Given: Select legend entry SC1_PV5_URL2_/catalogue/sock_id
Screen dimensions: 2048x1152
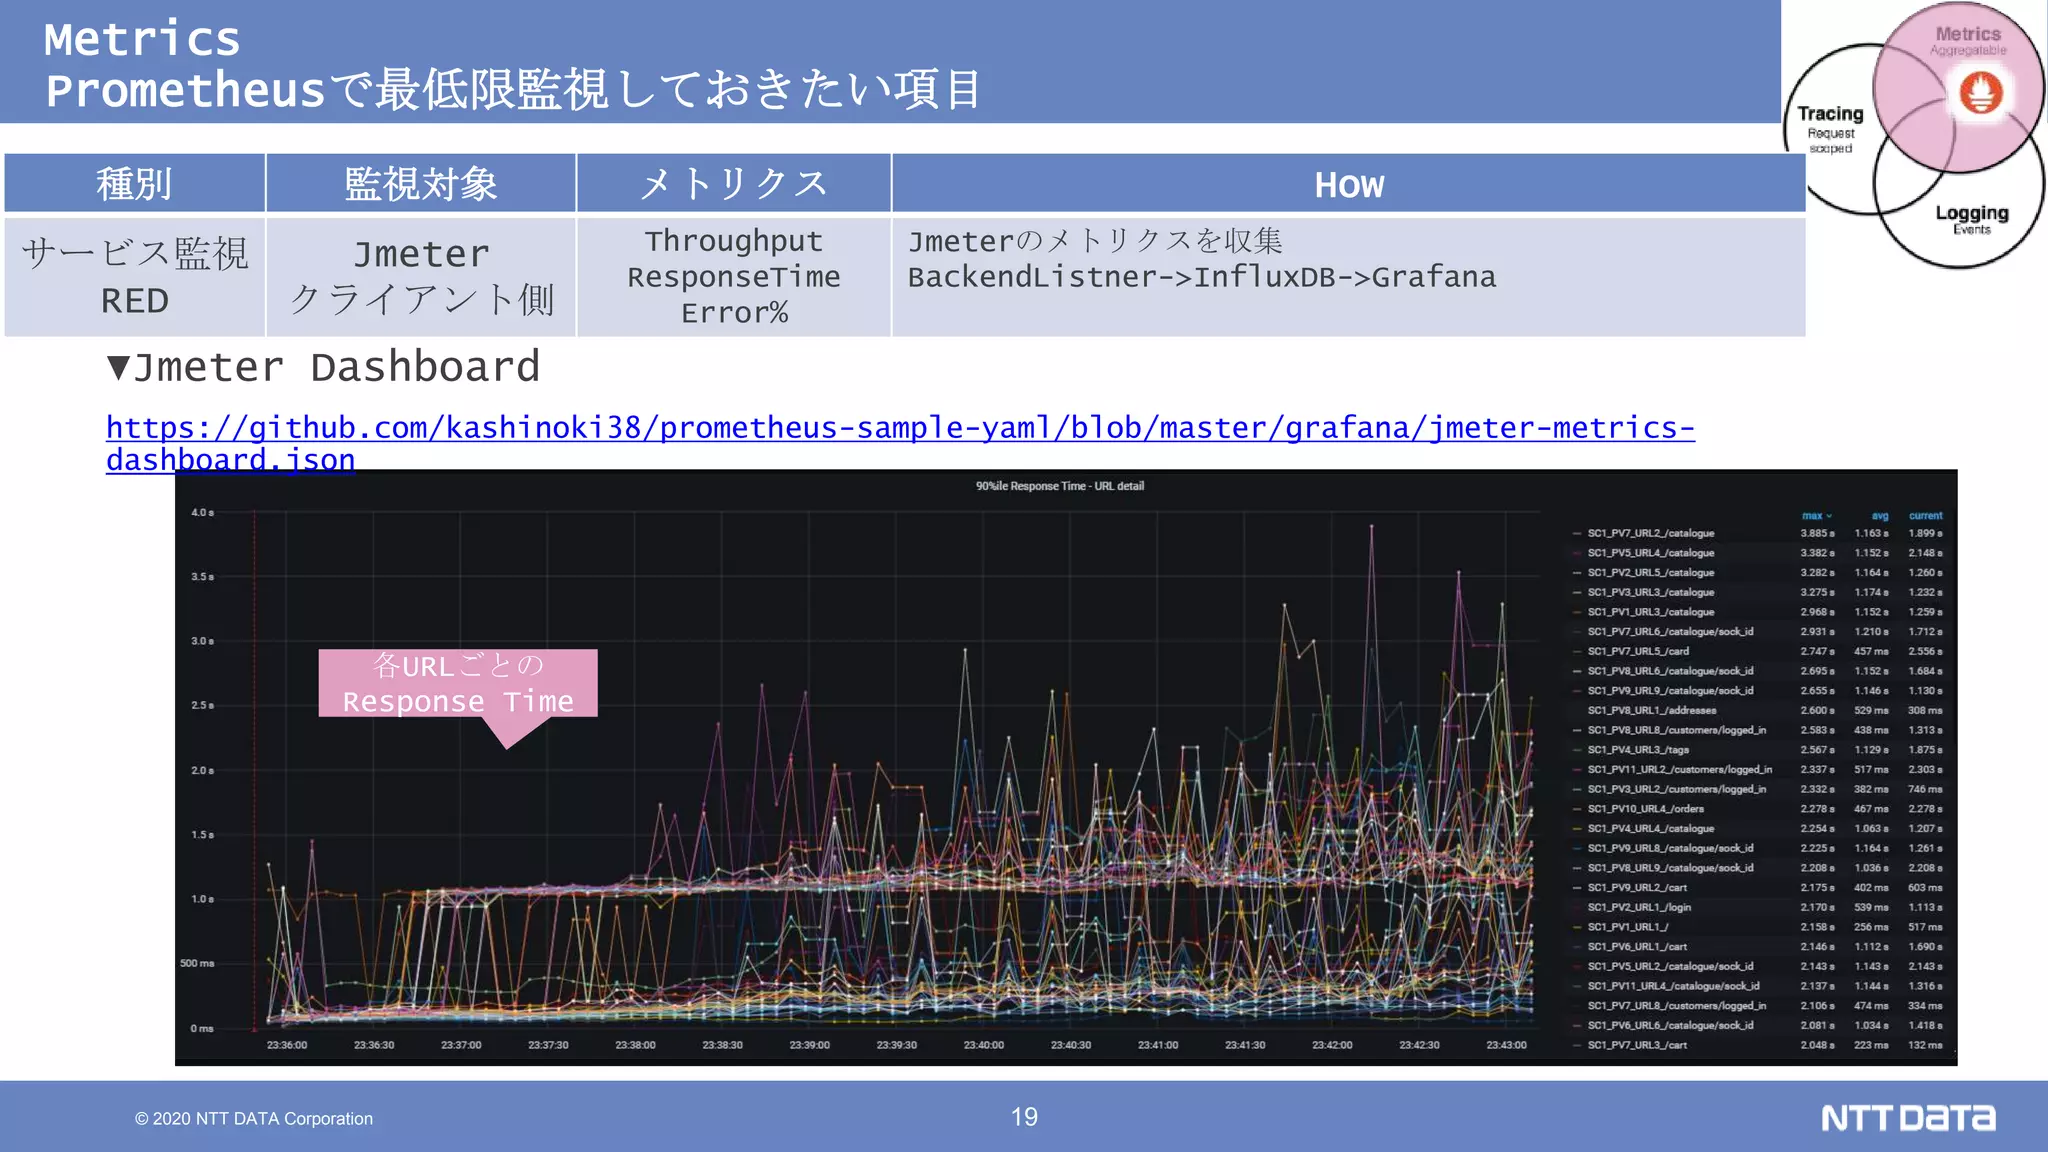Looking at the screenshot, I should click(1670, 966).
